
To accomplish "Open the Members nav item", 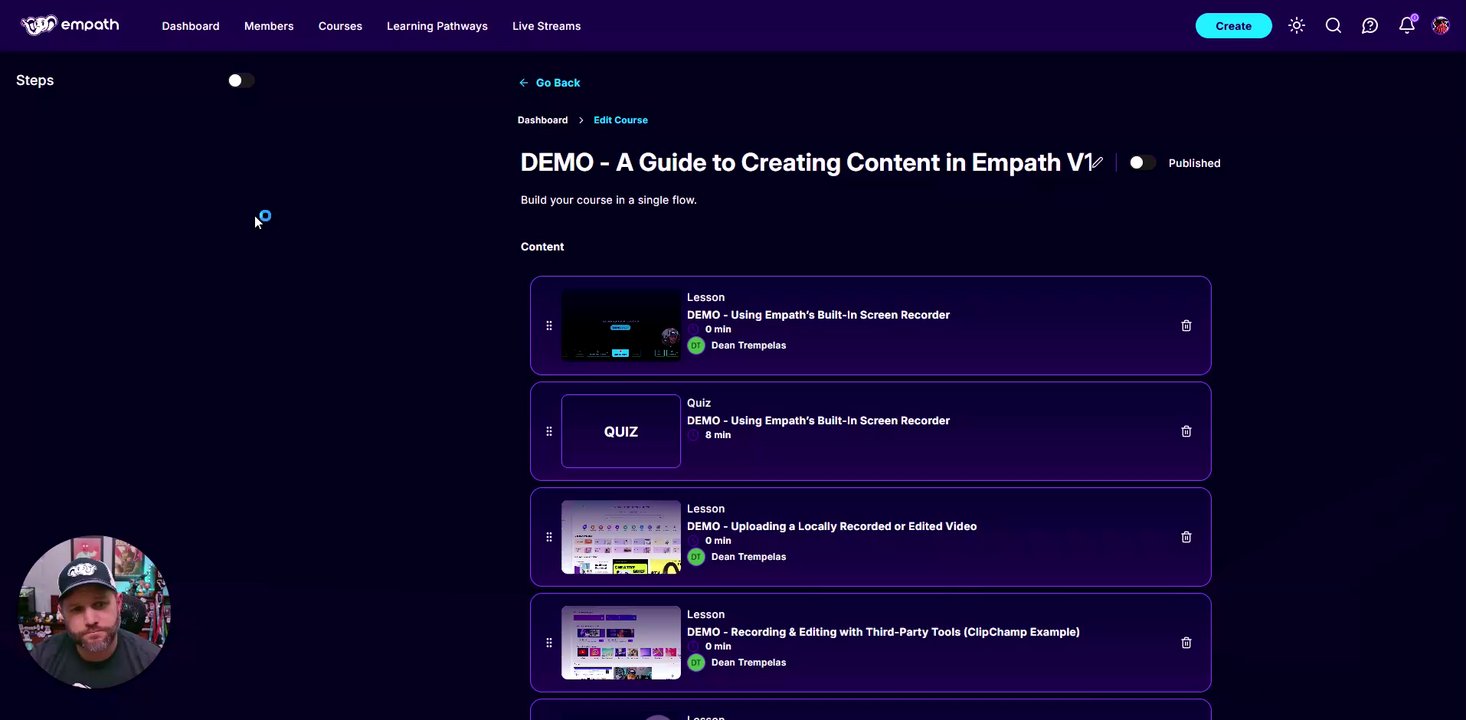I will tap(269, 26).
